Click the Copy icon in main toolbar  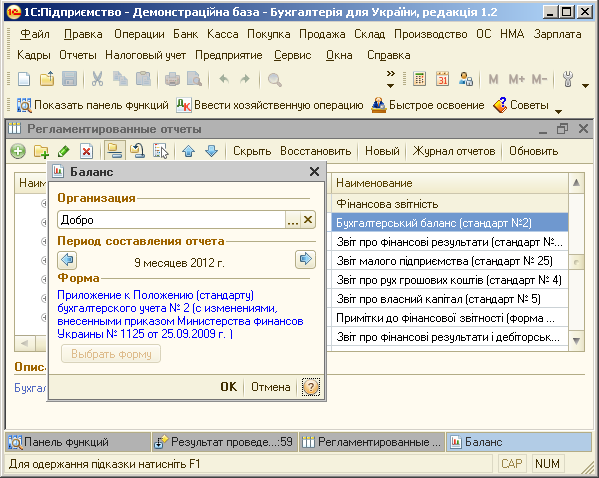coord(120,79)
